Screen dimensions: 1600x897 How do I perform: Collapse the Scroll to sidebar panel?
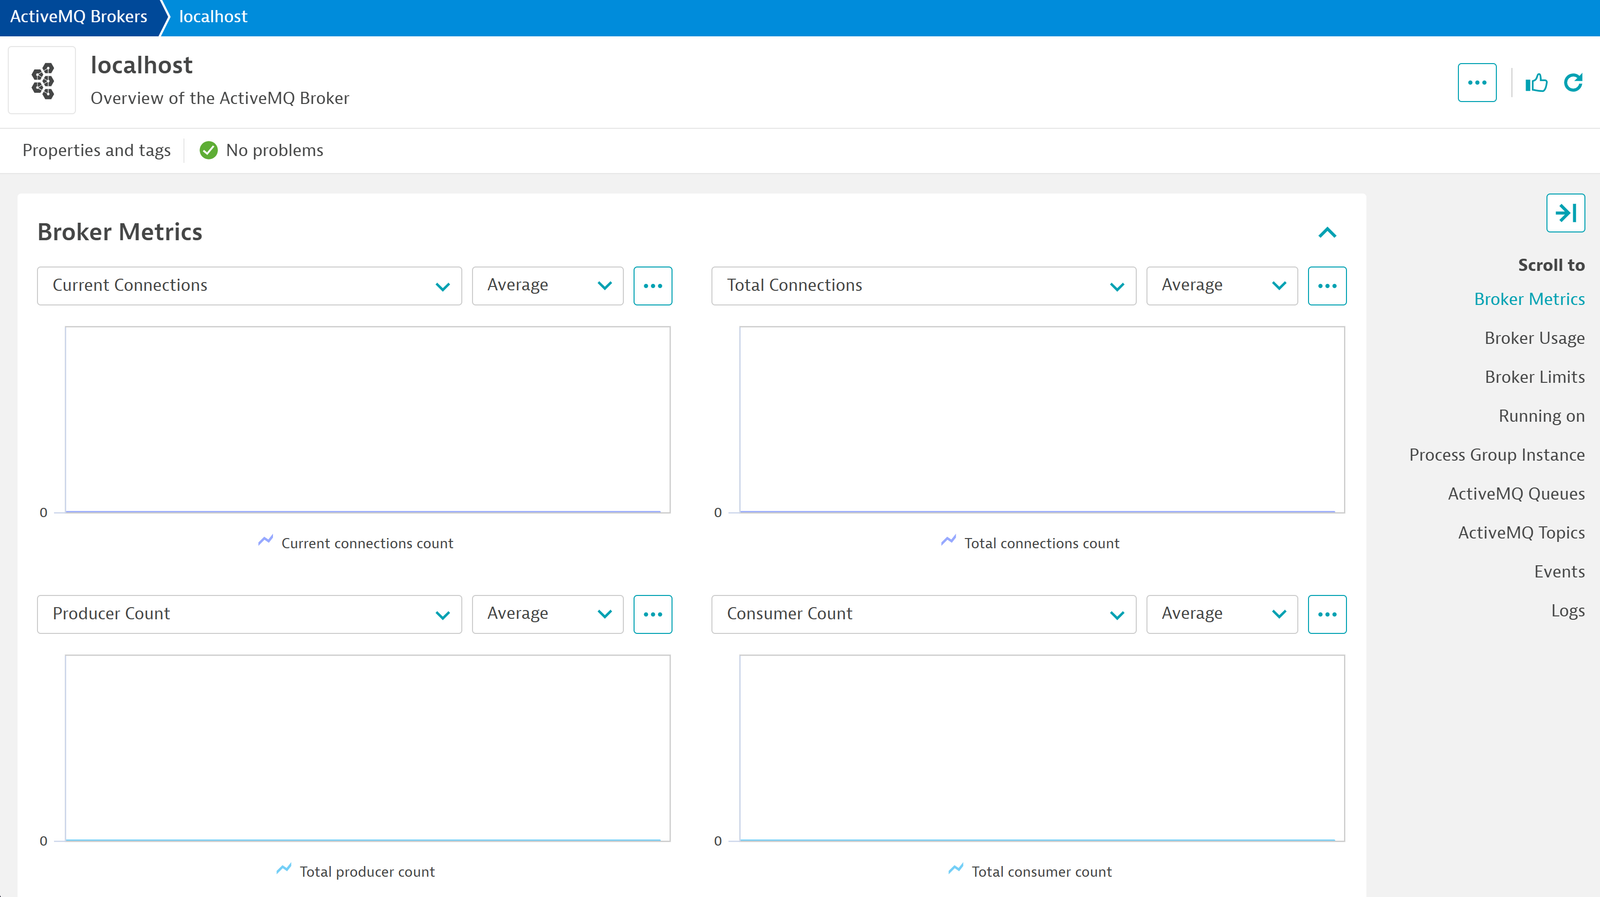click(1565, 213)
